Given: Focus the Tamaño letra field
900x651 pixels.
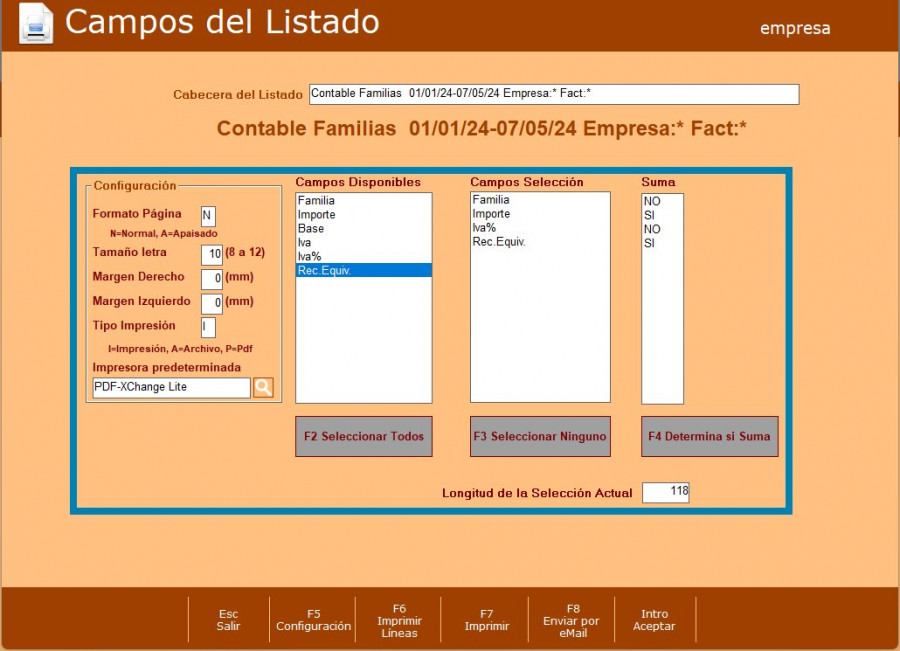Looking at the screenshot, I should [211, 254].
